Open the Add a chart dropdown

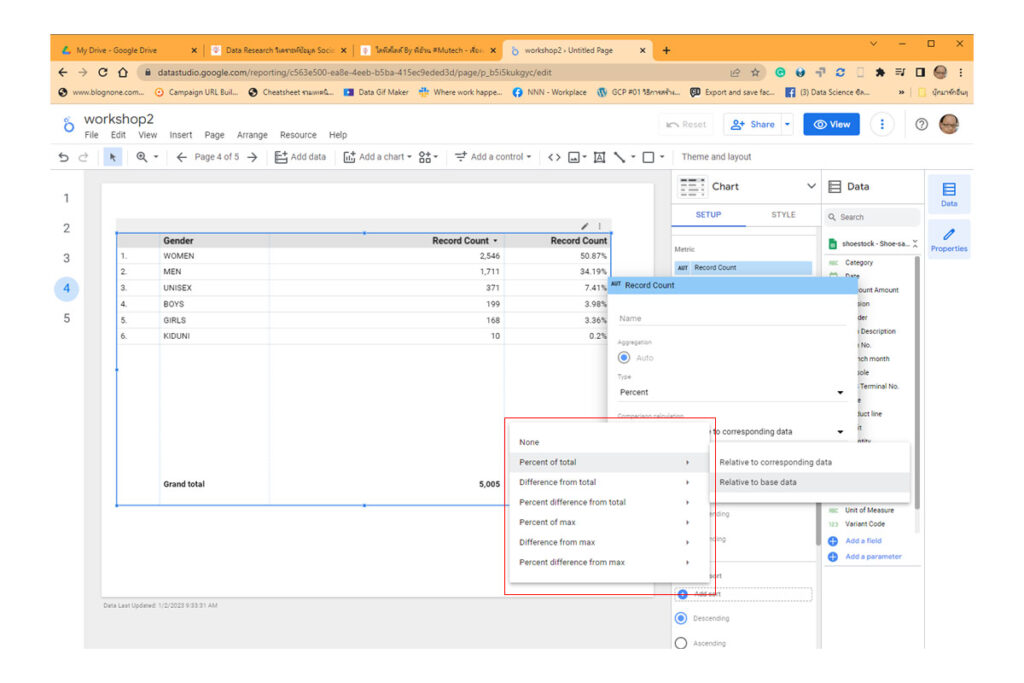[377, 157]
